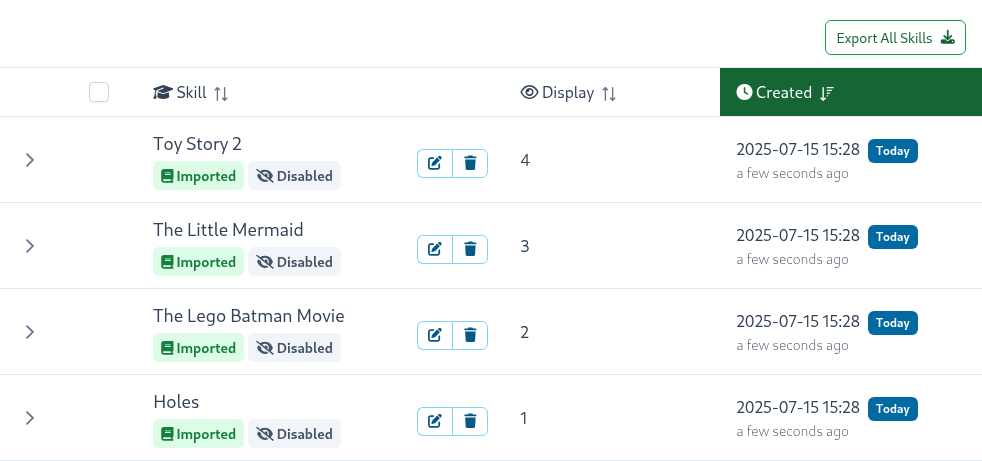The image size is (982, 461).
Task: Tick the select-all checkbox in header
Action: click(x=99, y=92)
